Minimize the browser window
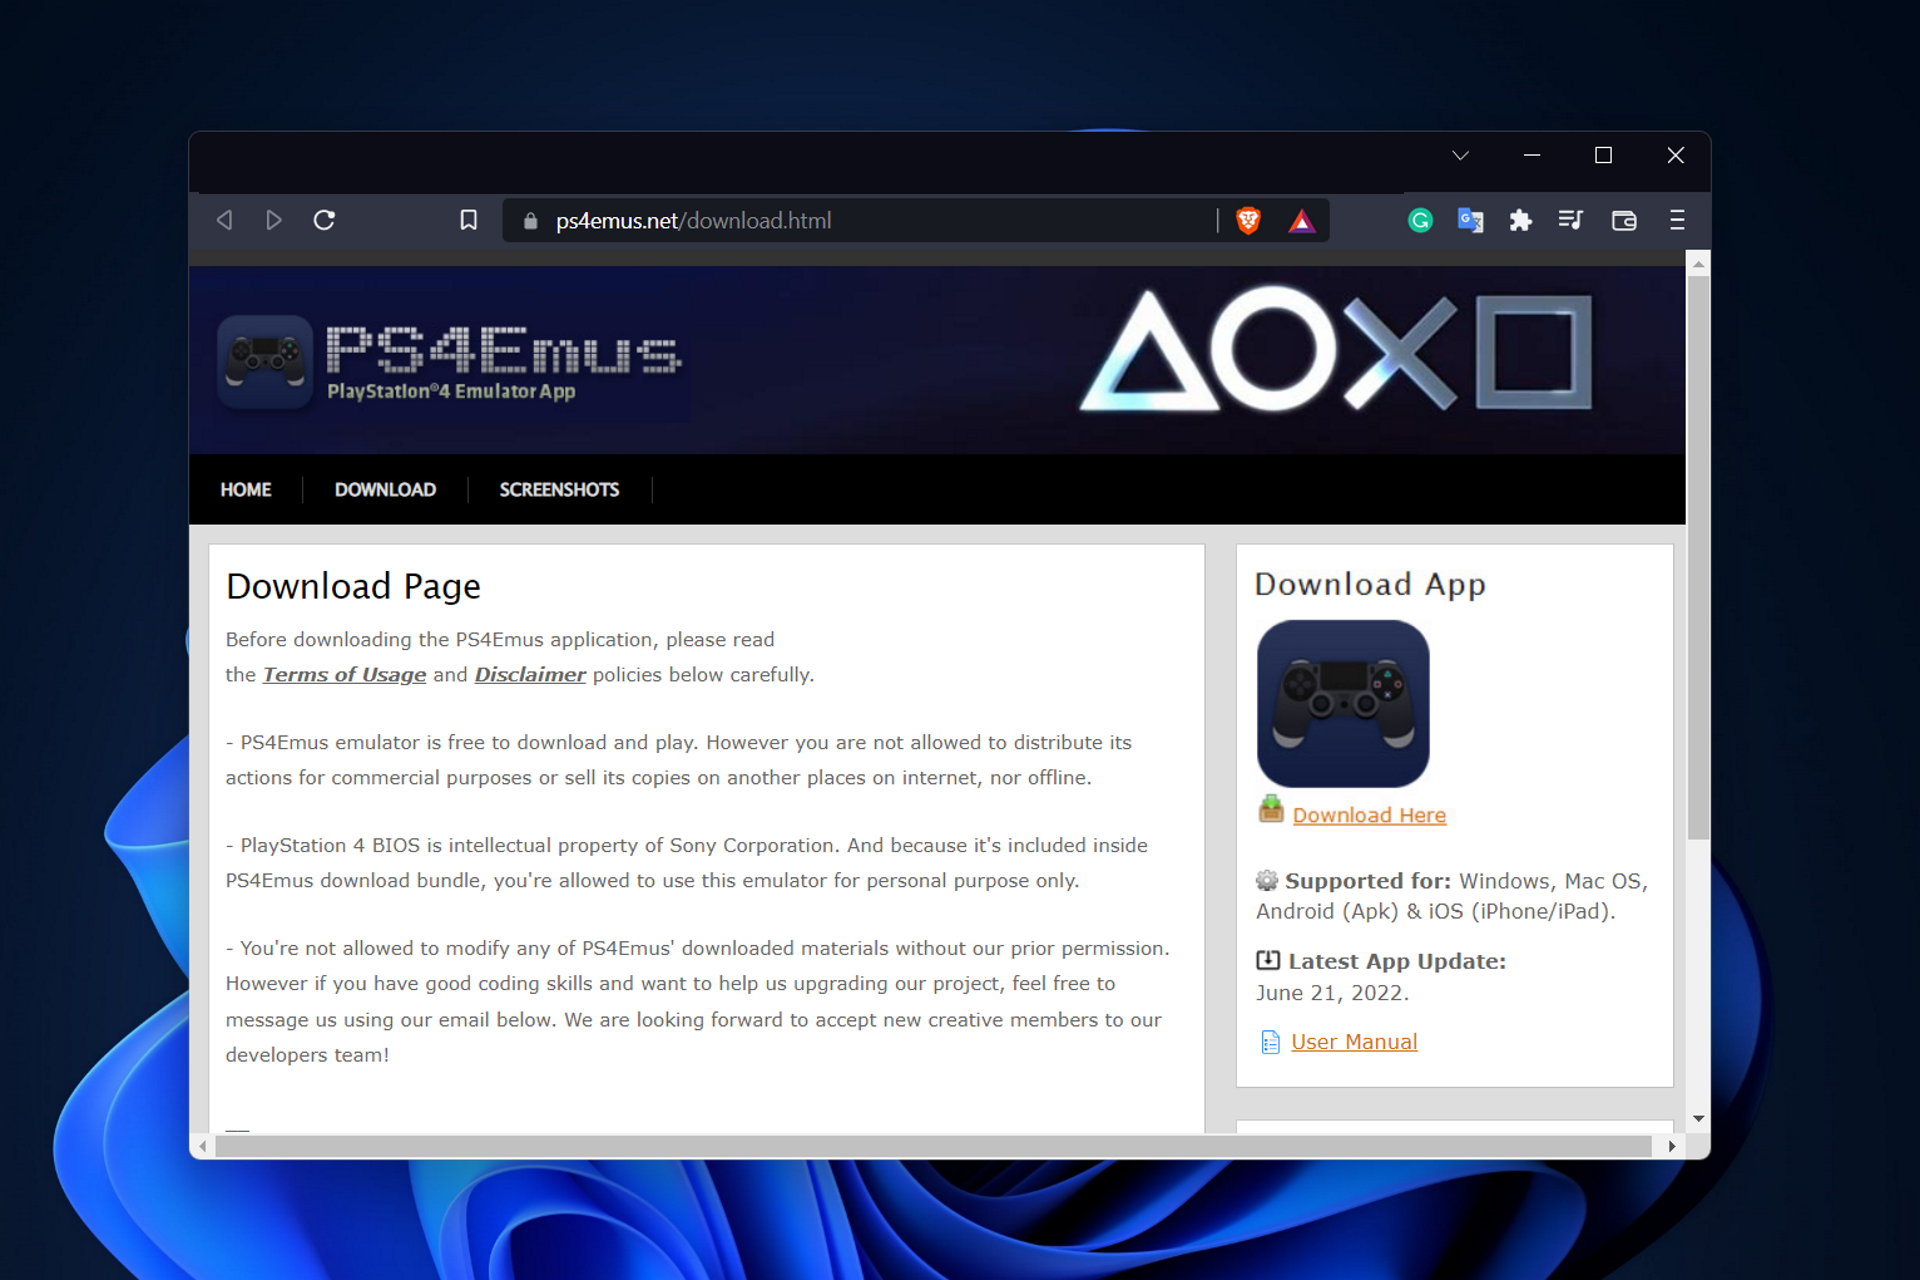Image resolution: width=1920 pixels, height=1280 pixels. point(1532,156)
